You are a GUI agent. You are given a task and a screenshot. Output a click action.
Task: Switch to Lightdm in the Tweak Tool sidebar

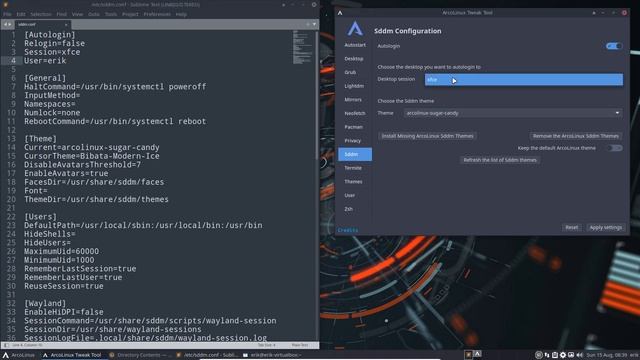tap(354, 86)
